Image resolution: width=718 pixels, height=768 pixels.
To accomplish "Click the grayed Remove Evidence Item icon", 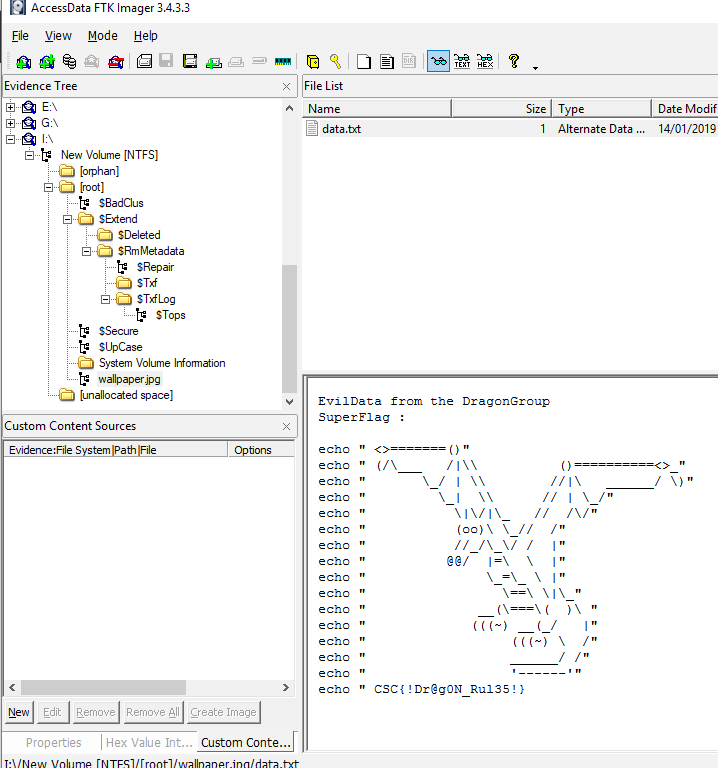I will click(x=92, y=62).
